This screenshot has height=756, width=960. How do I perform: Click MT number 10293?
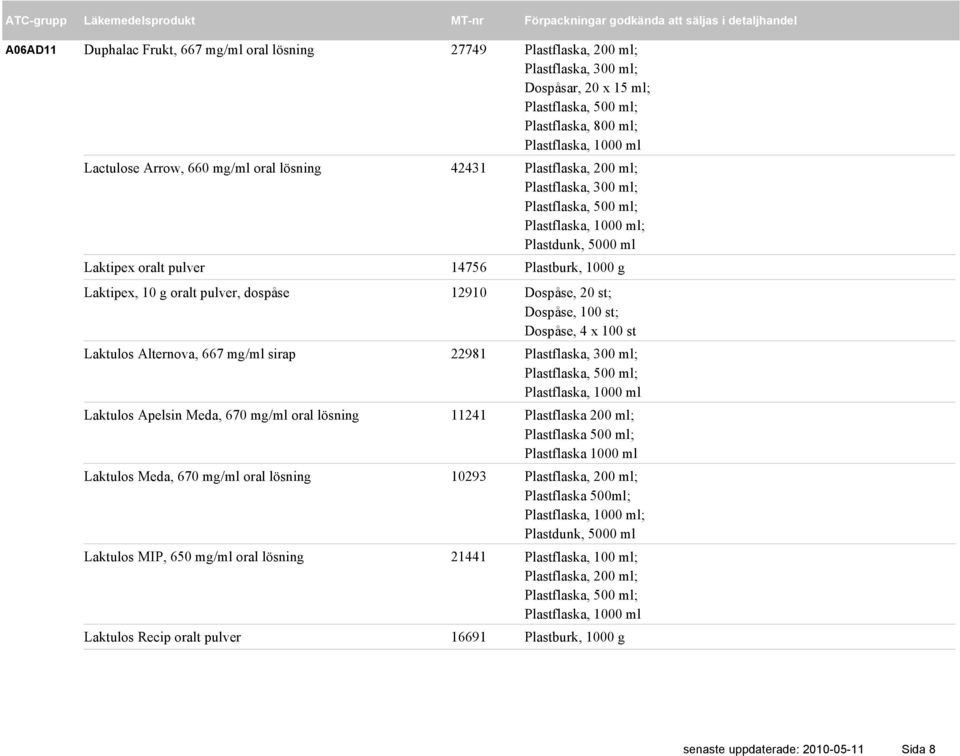468,476
